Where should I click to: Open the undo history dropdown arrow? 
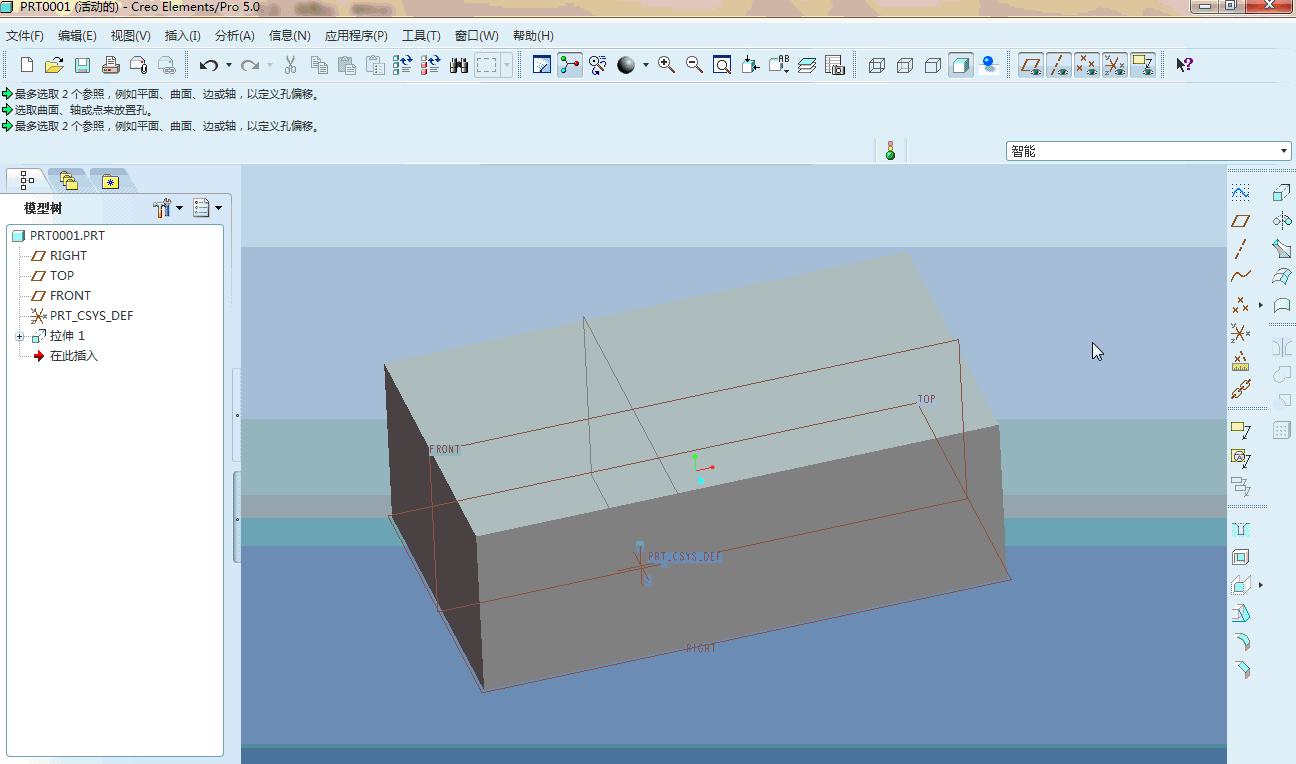click(x=228, y=65)
